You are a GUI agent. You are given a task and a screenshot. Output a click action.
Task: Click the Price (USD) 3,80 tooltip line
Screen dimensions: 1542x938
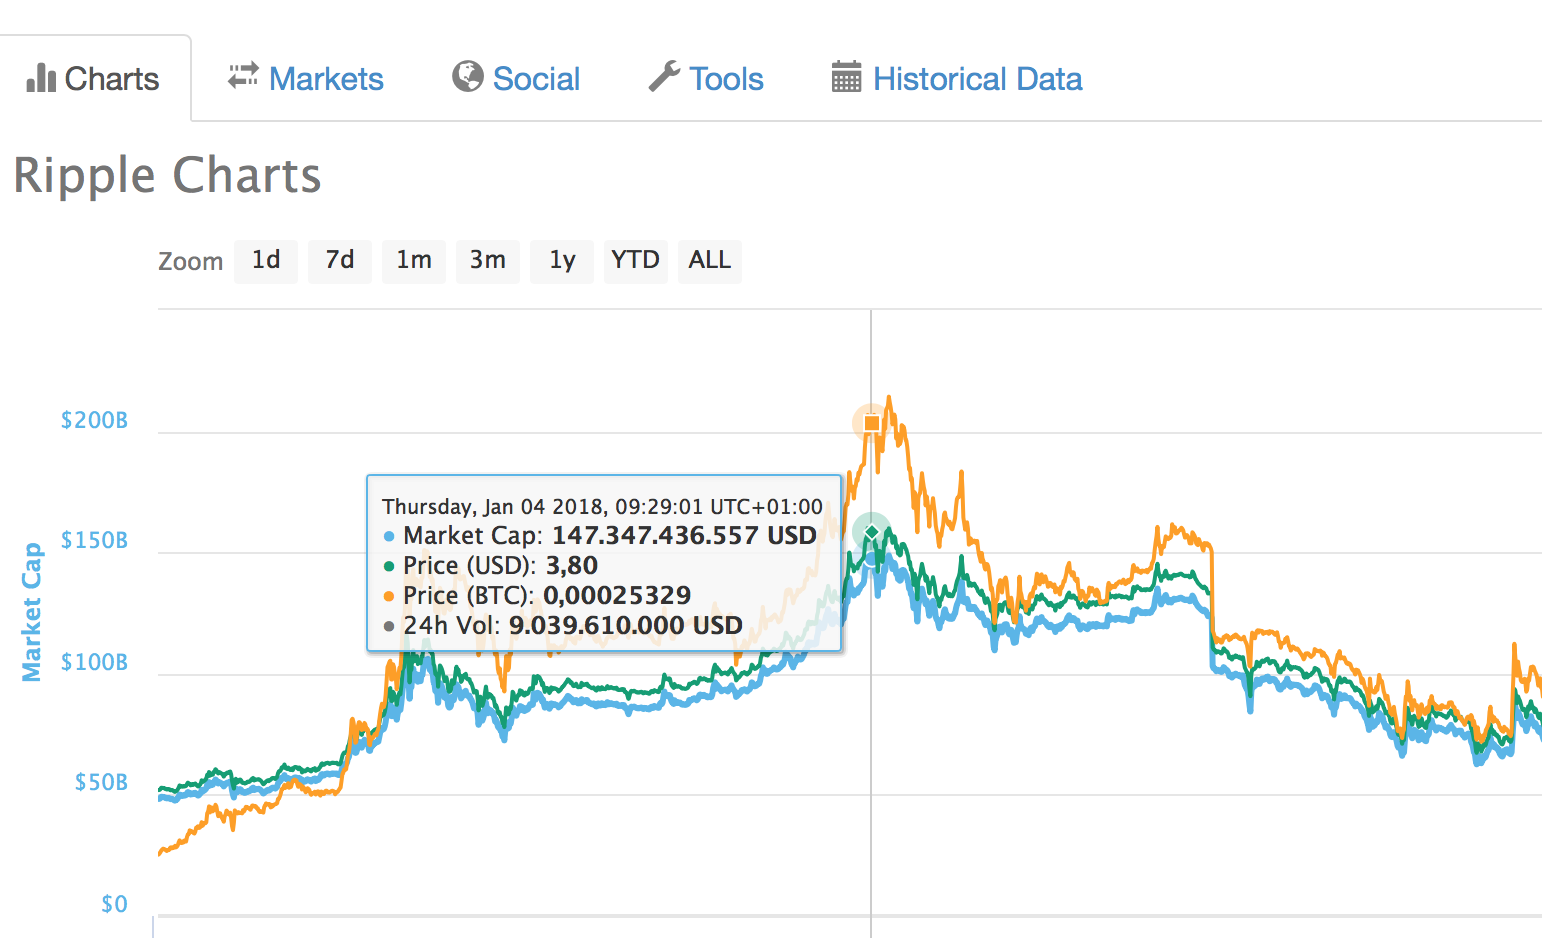click(491, 566)
